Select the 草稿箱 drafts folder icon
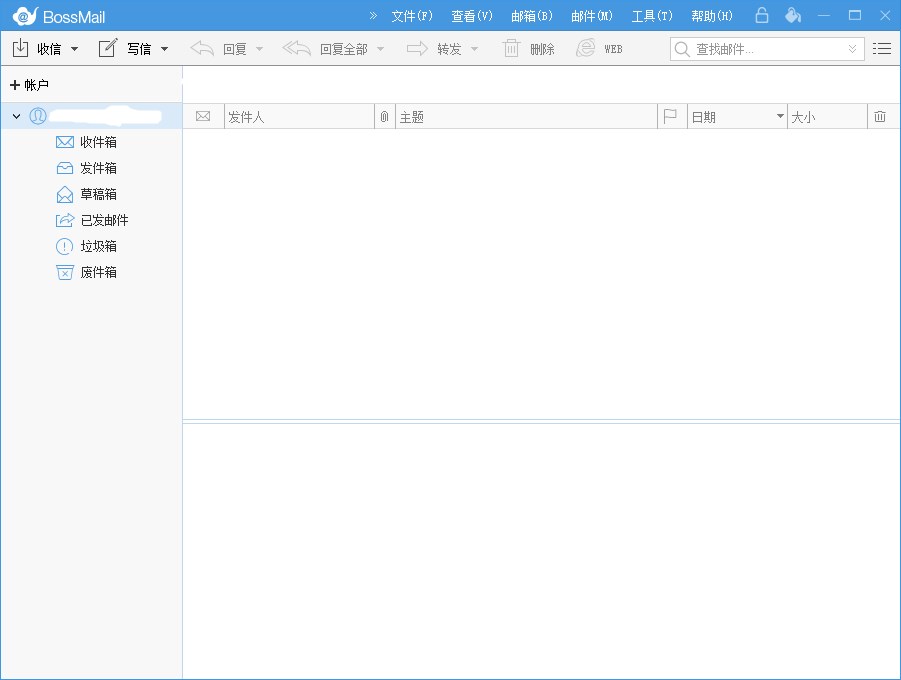901x680 pixels. coord(64,194)
